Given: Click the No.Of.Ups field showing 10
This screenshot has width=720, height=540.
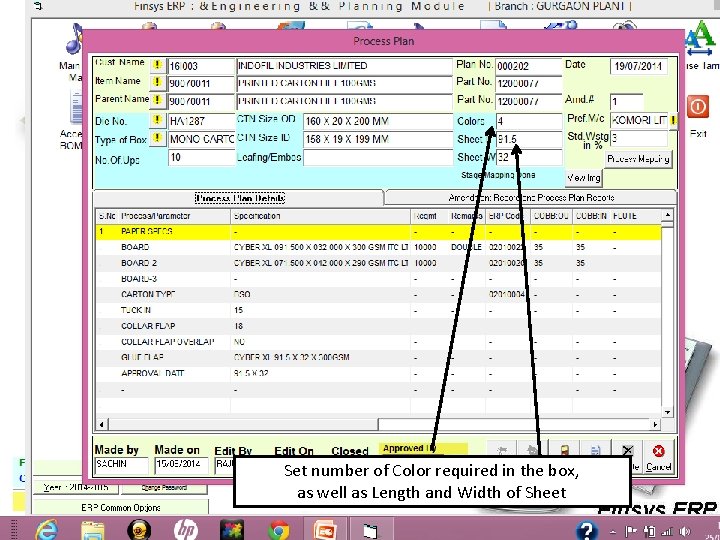Looking at the screenshot, I should coord(201,158).
